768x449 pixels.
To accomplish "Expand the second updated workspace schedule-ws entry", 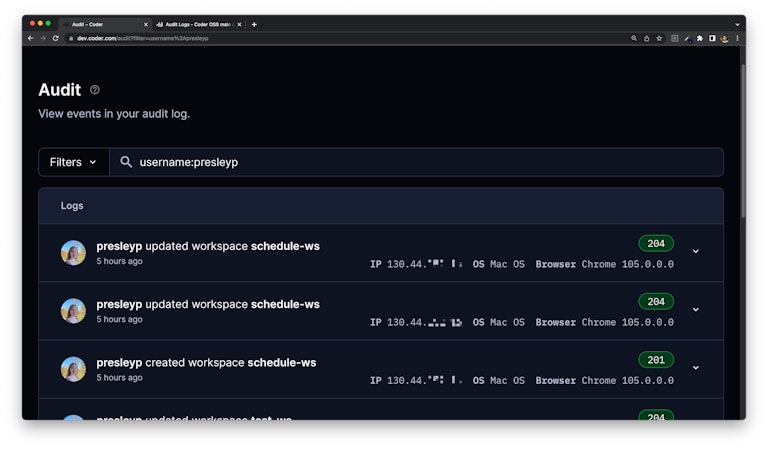I will [x=696, y=309].
